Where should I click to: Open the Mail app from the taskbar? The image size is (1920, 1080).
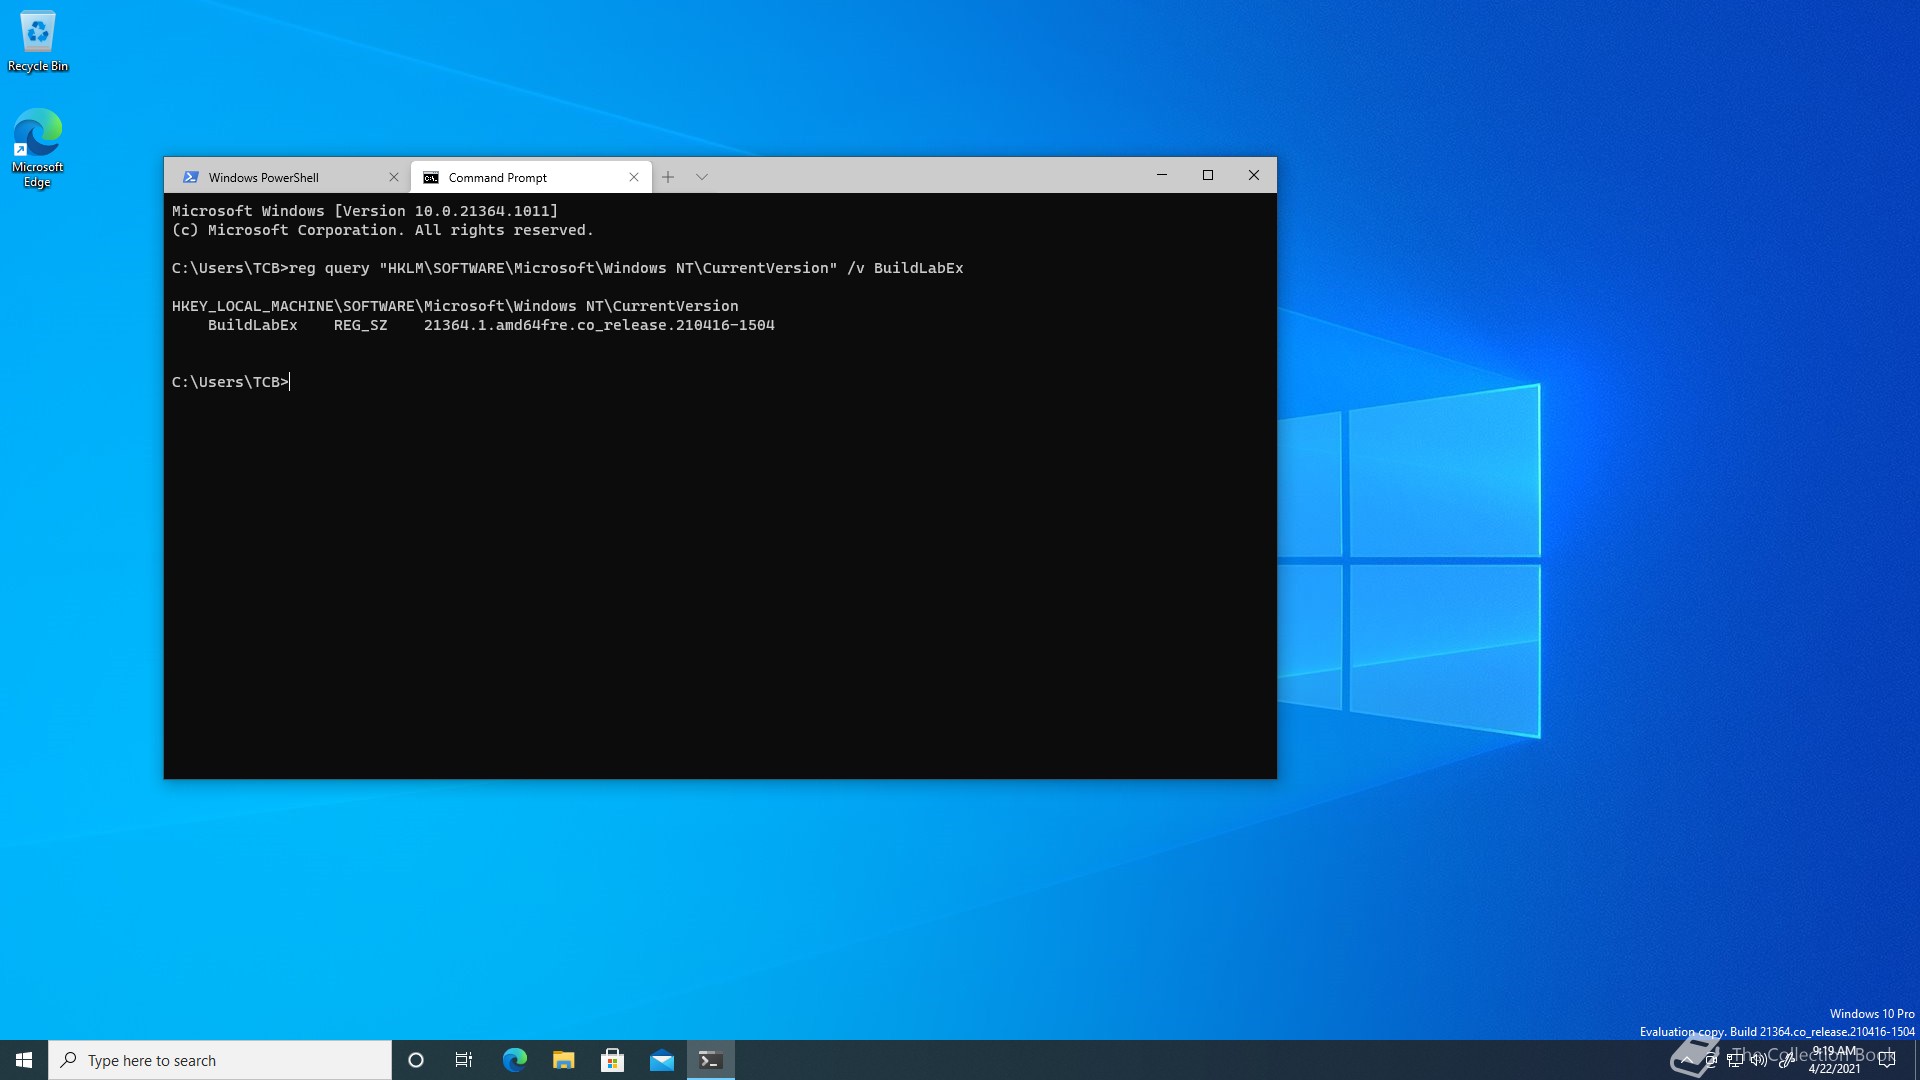[661, 1060]
